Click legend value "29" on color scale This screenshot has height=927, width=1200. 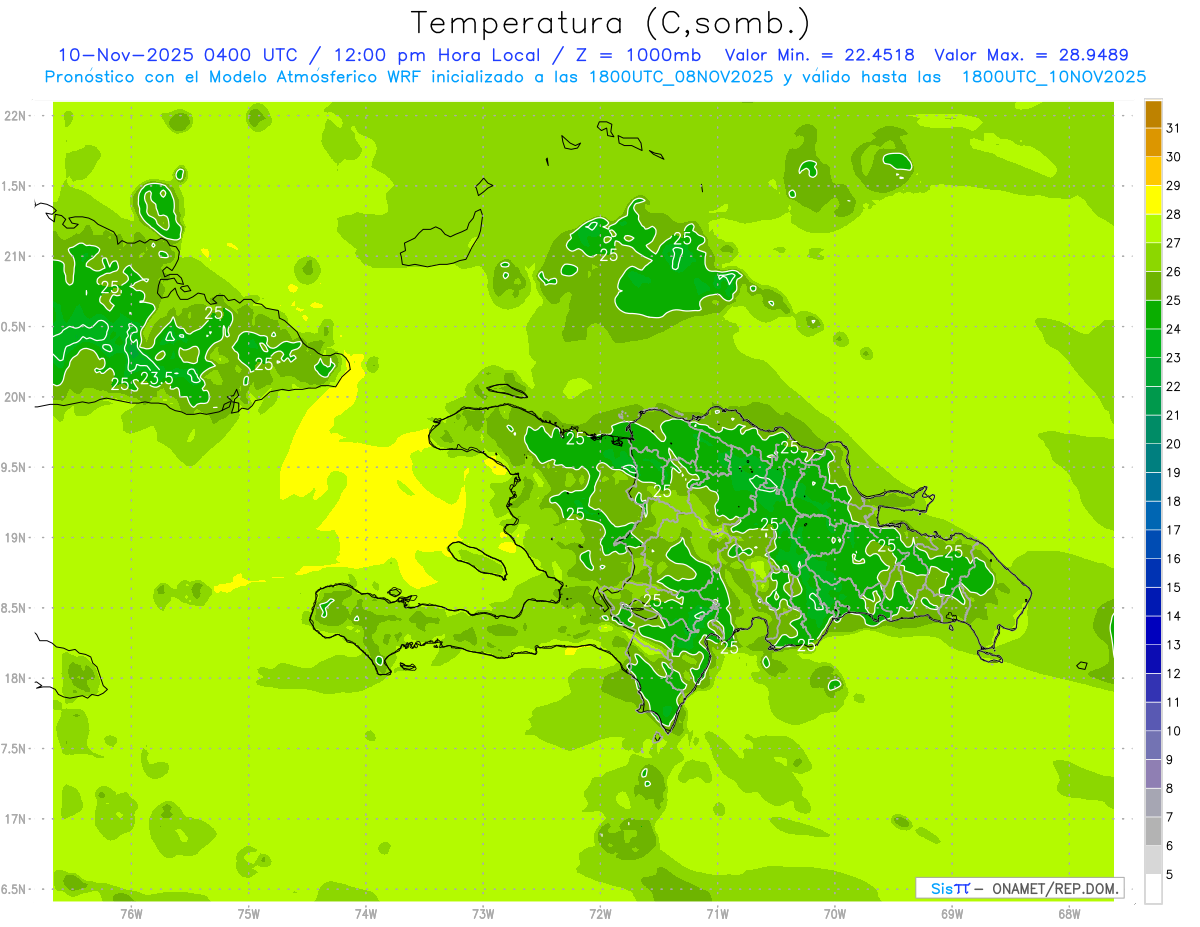point(1174,185)
